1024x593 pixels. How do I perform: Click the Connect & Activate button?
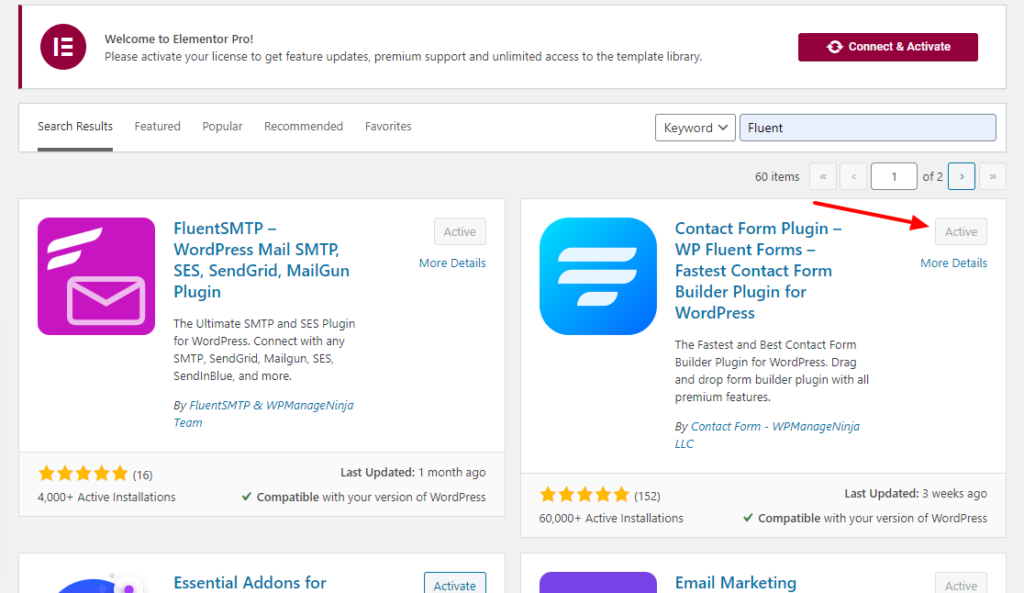888,47
